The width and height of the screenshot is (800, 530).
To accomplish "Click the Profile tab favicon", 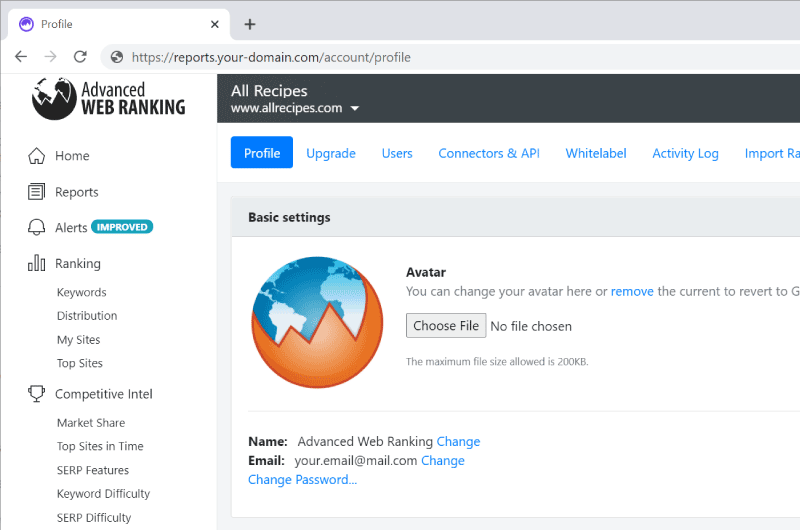I will [x=26, y=24].
